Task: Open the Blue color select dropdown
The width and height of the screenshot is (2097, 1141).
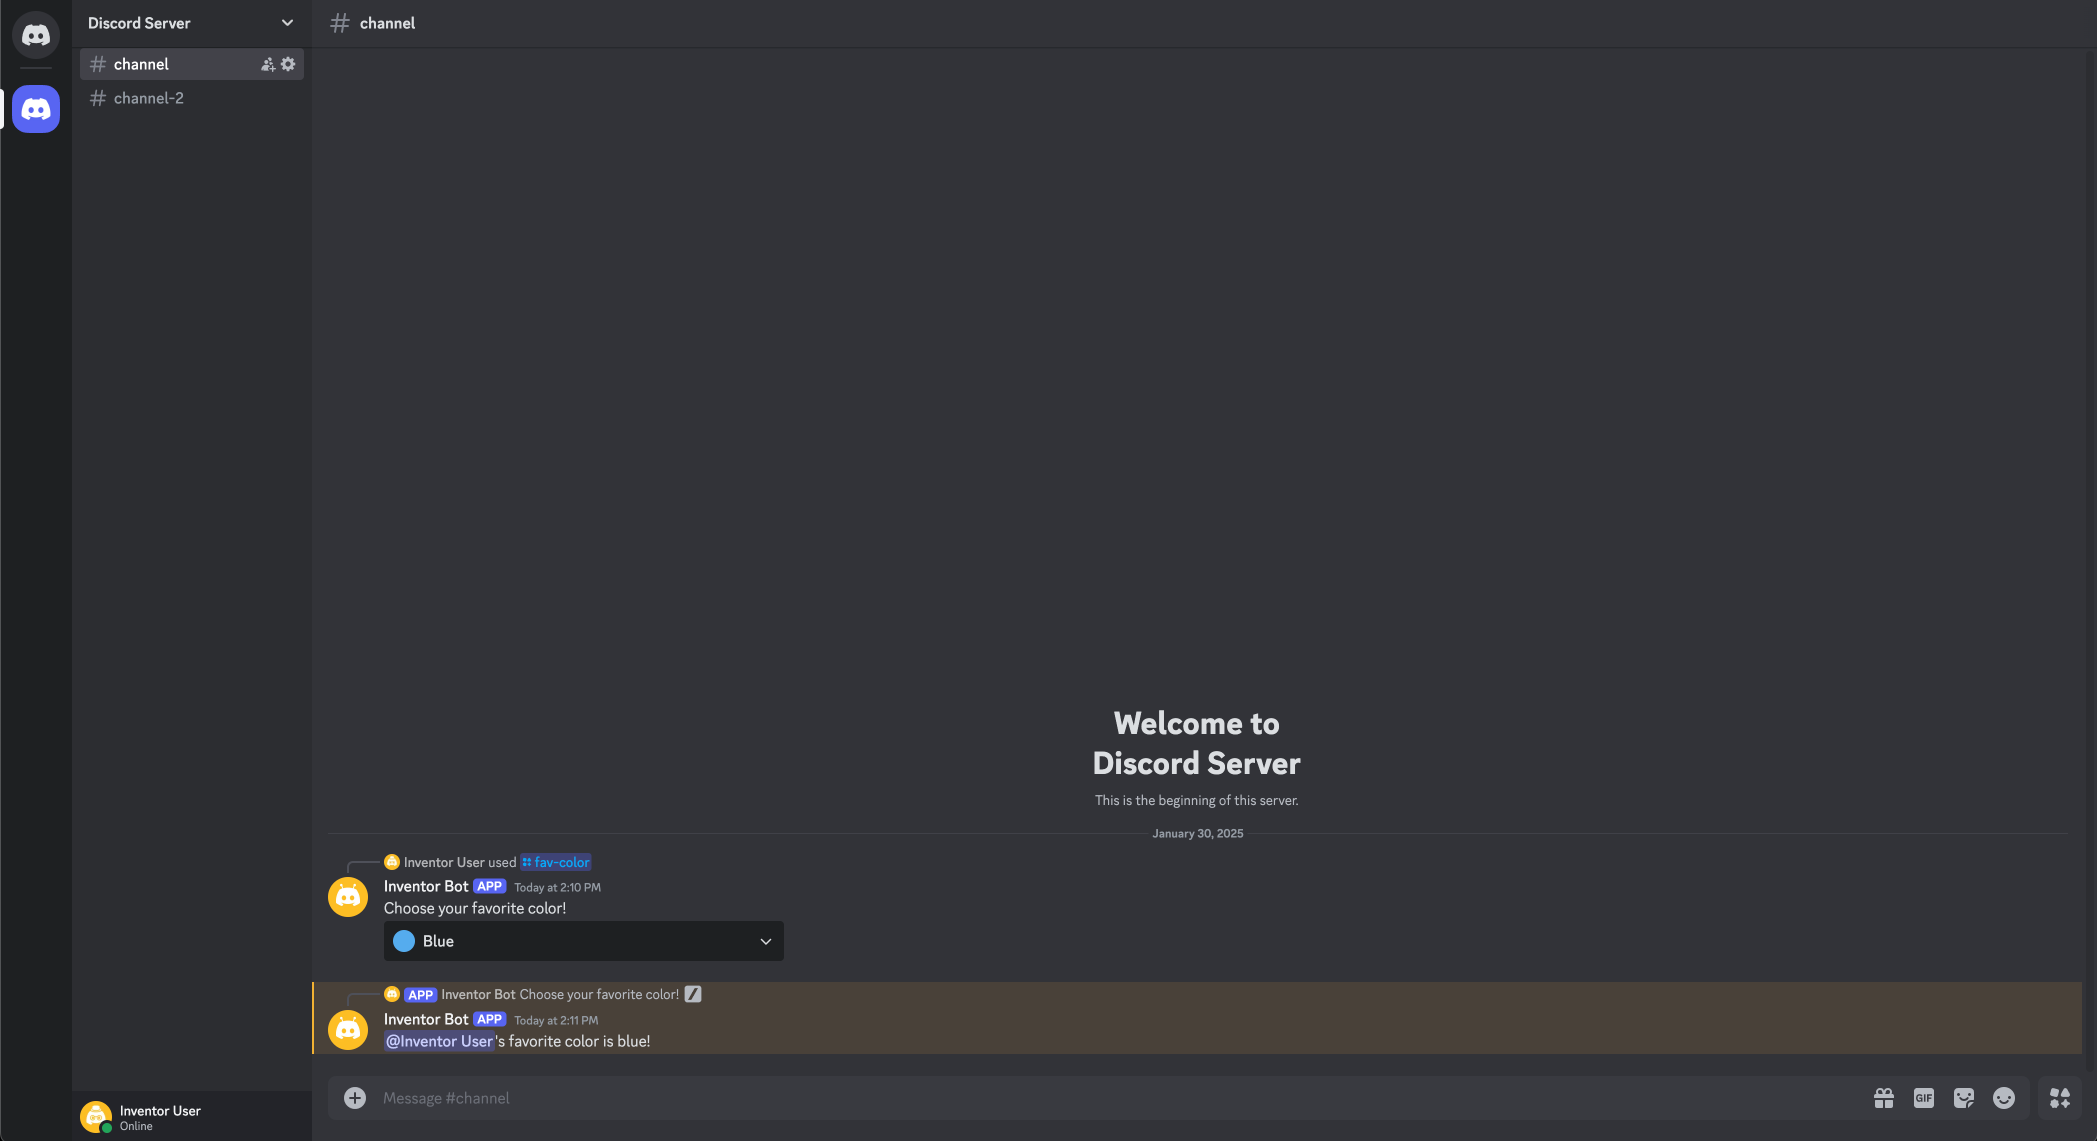Action: point(584,941)
